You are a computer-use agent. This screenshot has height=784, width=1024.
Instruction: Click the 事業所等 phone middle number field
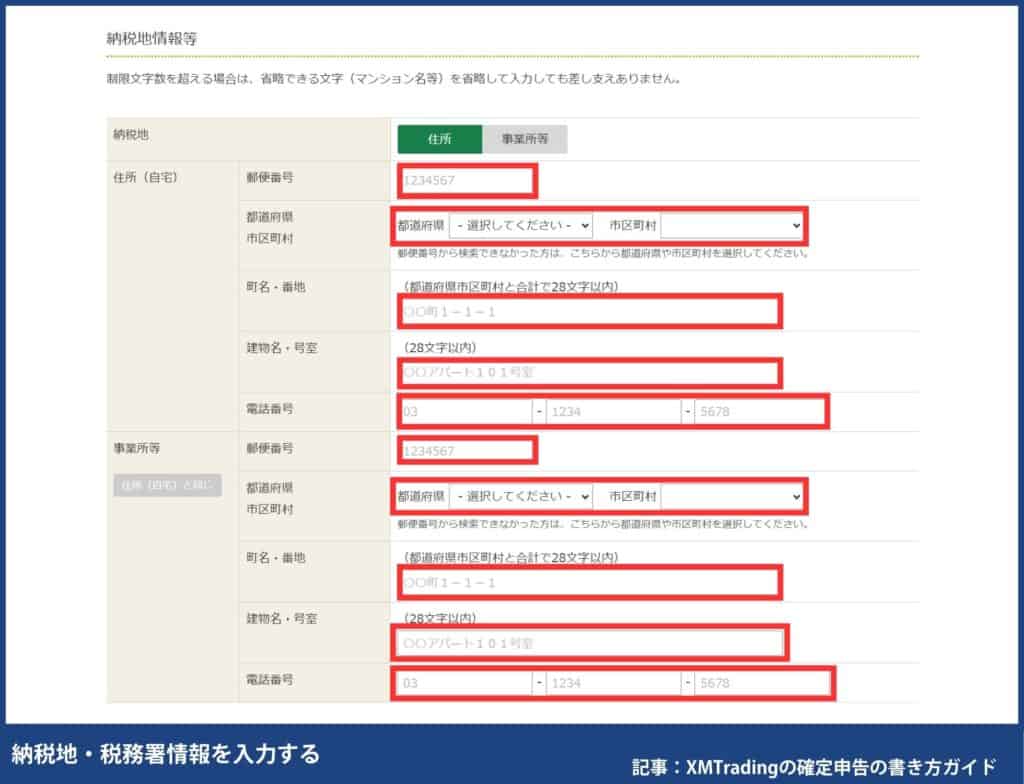613,683
